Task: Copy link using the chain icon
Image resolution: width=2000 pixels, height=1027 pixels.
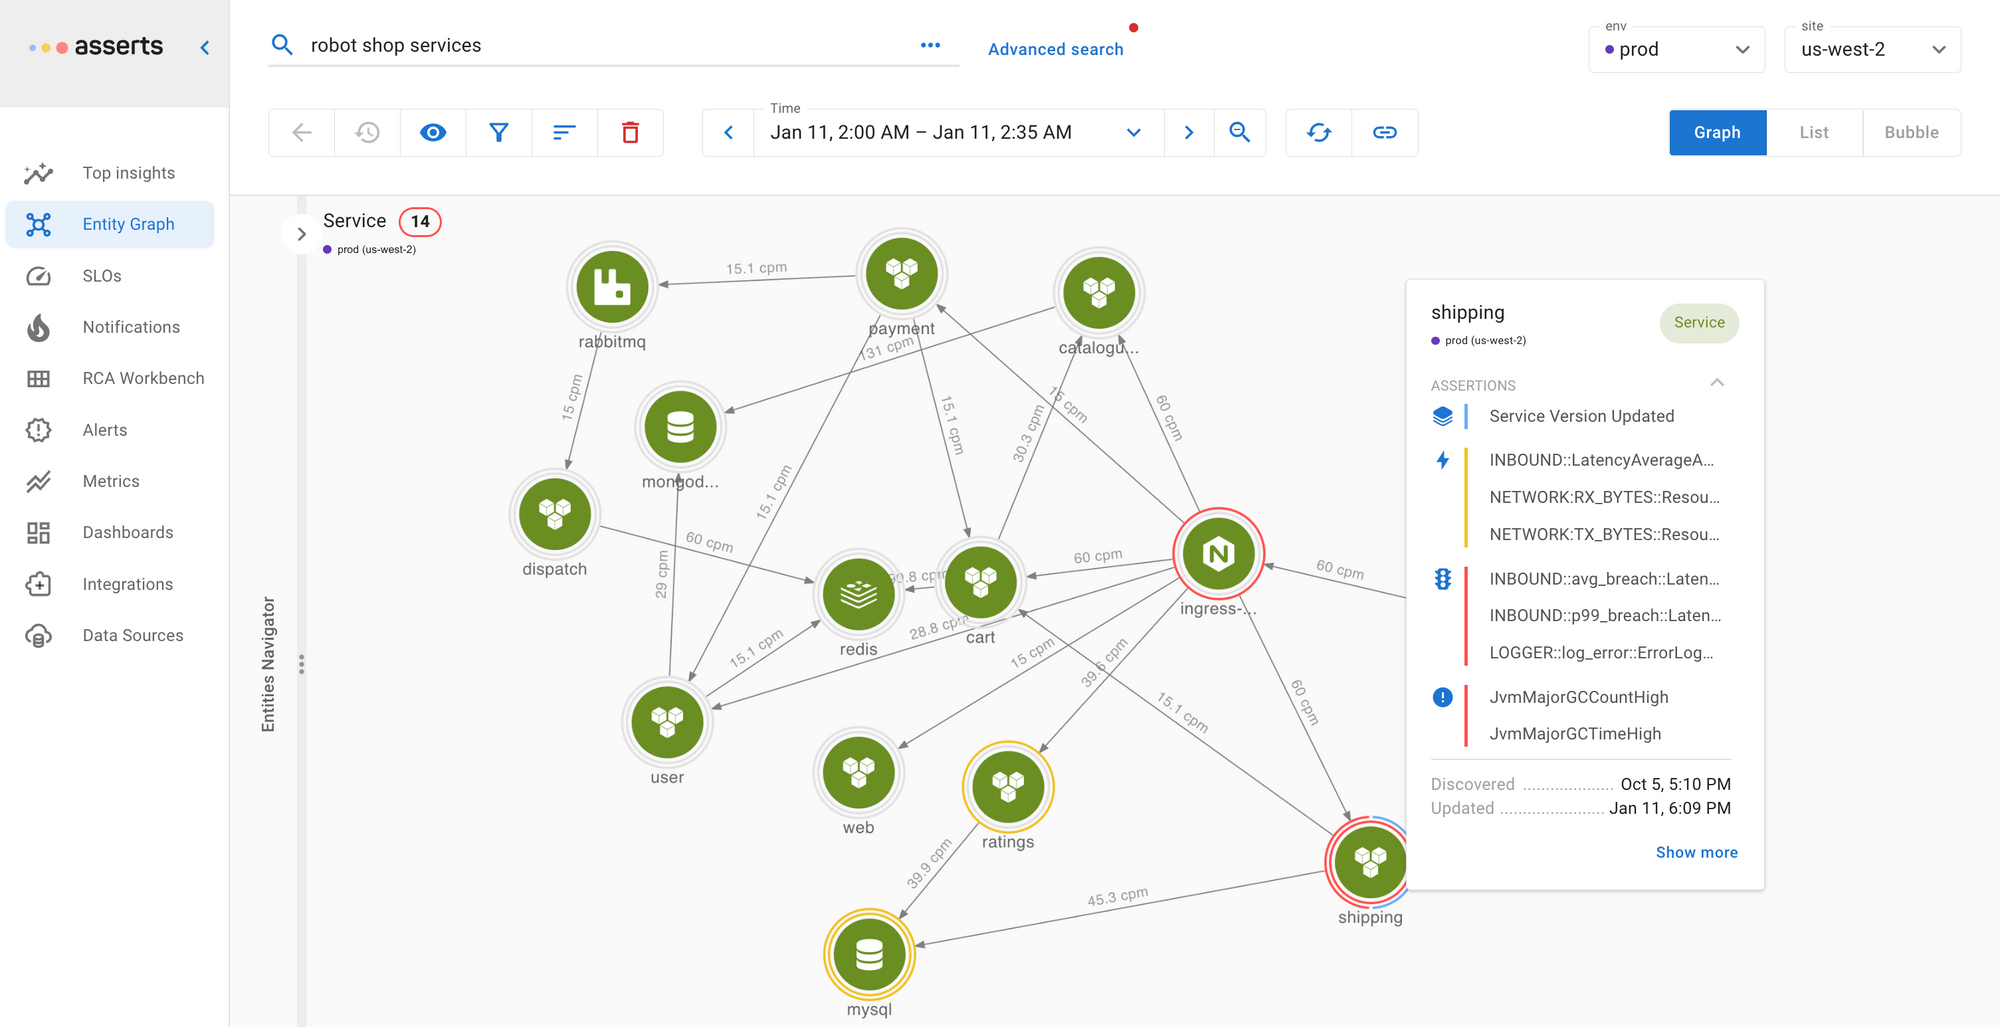Action: click(1384, 133)
